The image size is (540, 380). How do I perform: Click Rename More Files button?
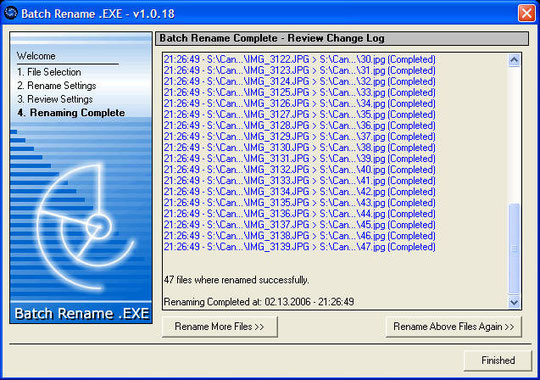click(x=219, y=326)
